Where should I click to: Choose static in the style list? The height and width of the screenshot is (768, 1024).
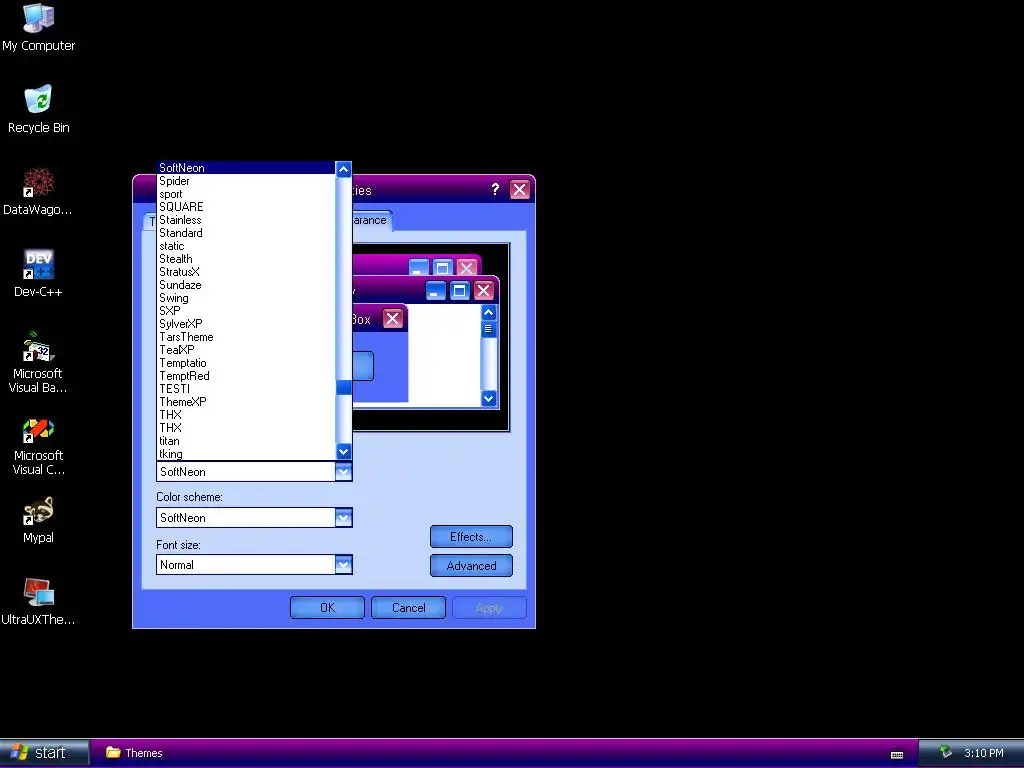click(x=246, y=246)
